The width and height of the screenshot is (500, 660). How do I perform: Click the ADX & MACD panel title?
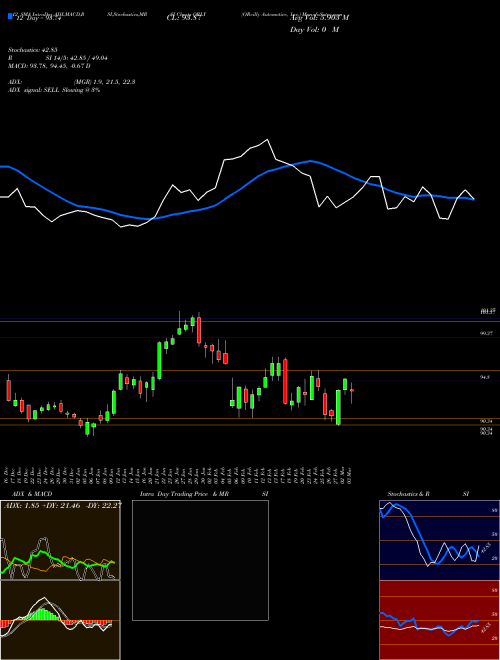click(x=32, y=494)
